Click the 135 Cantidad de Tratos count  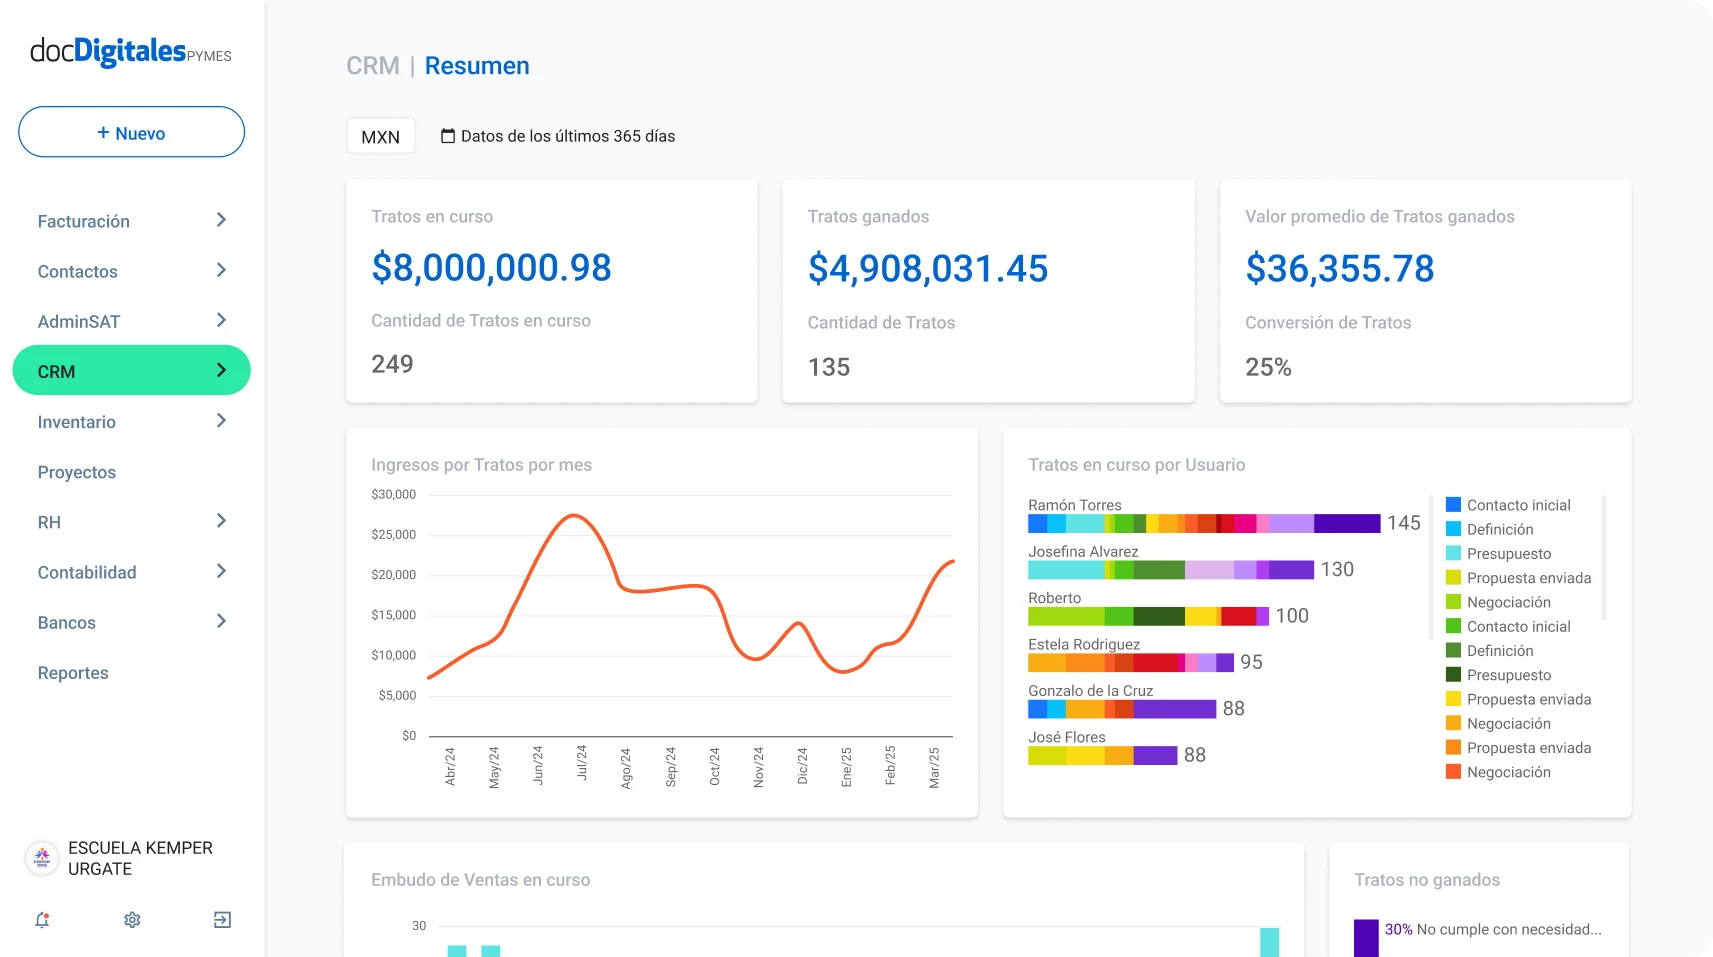(x=829, y=367)
